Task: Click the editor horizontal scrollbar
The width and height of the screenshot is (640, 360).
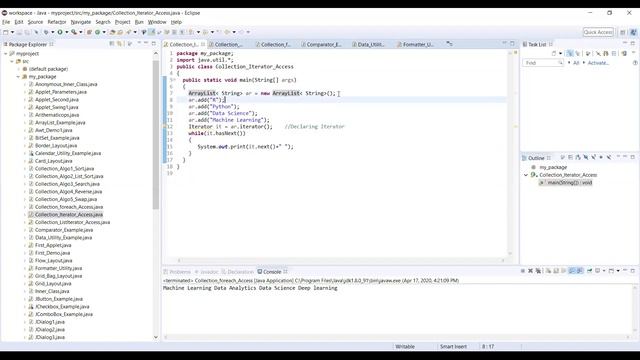Action: (x=341, y=260)
